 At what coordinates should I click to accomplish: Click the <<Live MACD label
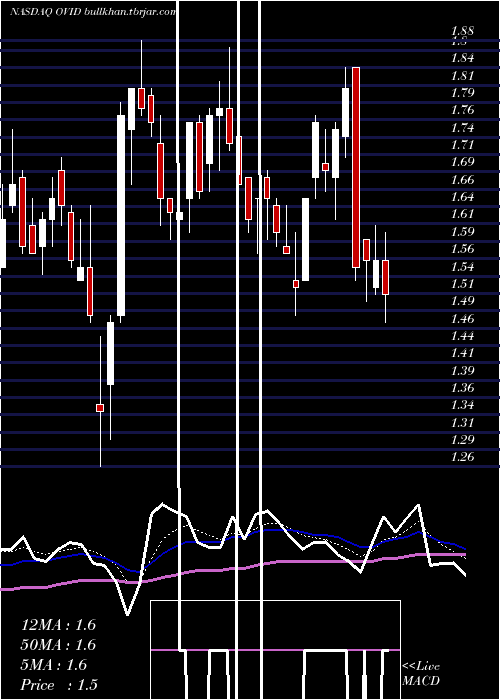(x=421, y=674)
